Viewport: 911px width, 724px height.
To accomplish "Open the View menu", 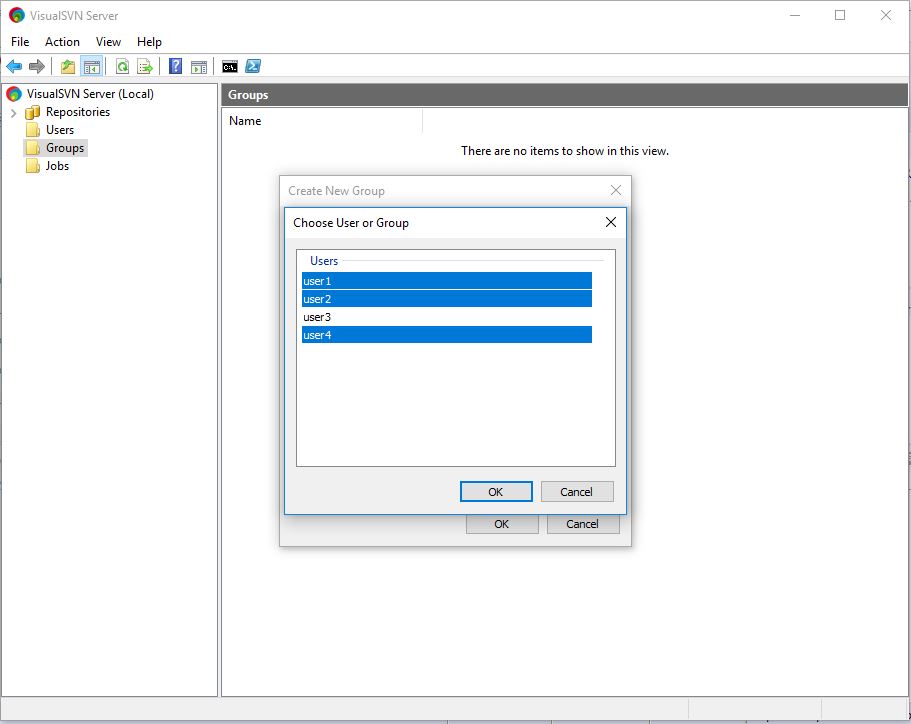I will pyautogui.click(x=108, y=42).
